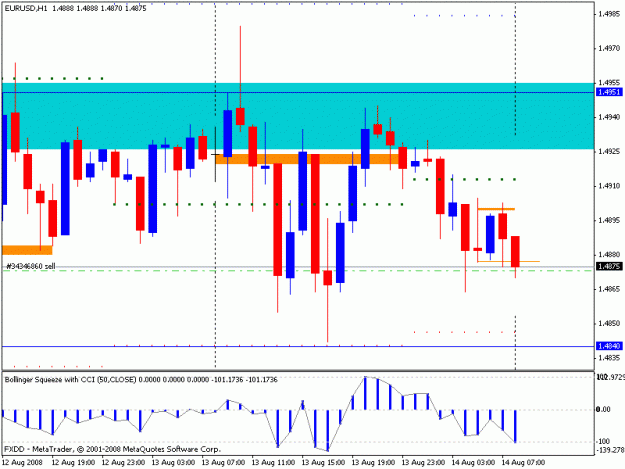This screenshot has width=625, height=469.
Task: Click the 12 Aug 2008 time label
Action: (x=22, y=463)
